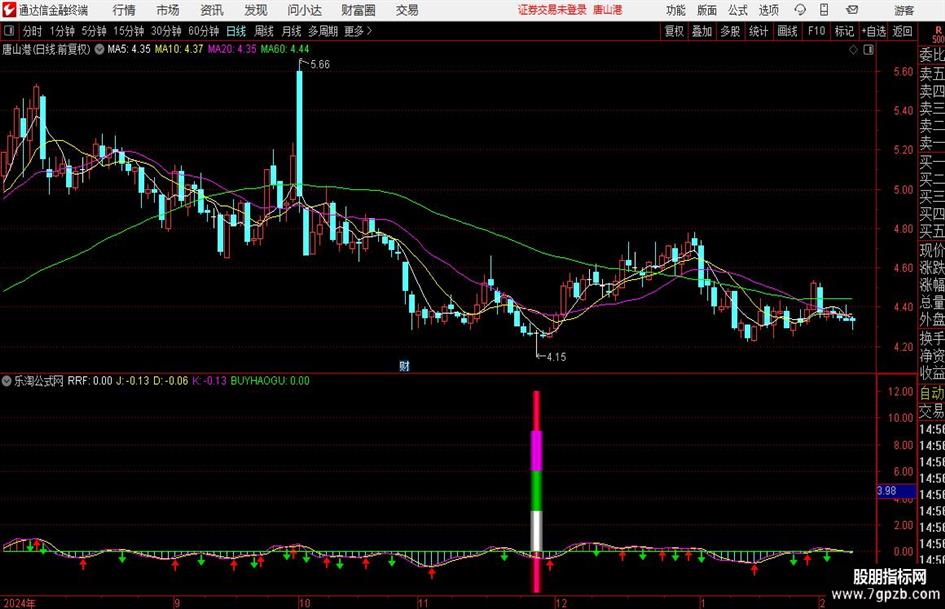945x609 pixels.
Task: Click the MA20: 4.35 label
Action: point(232,49)
